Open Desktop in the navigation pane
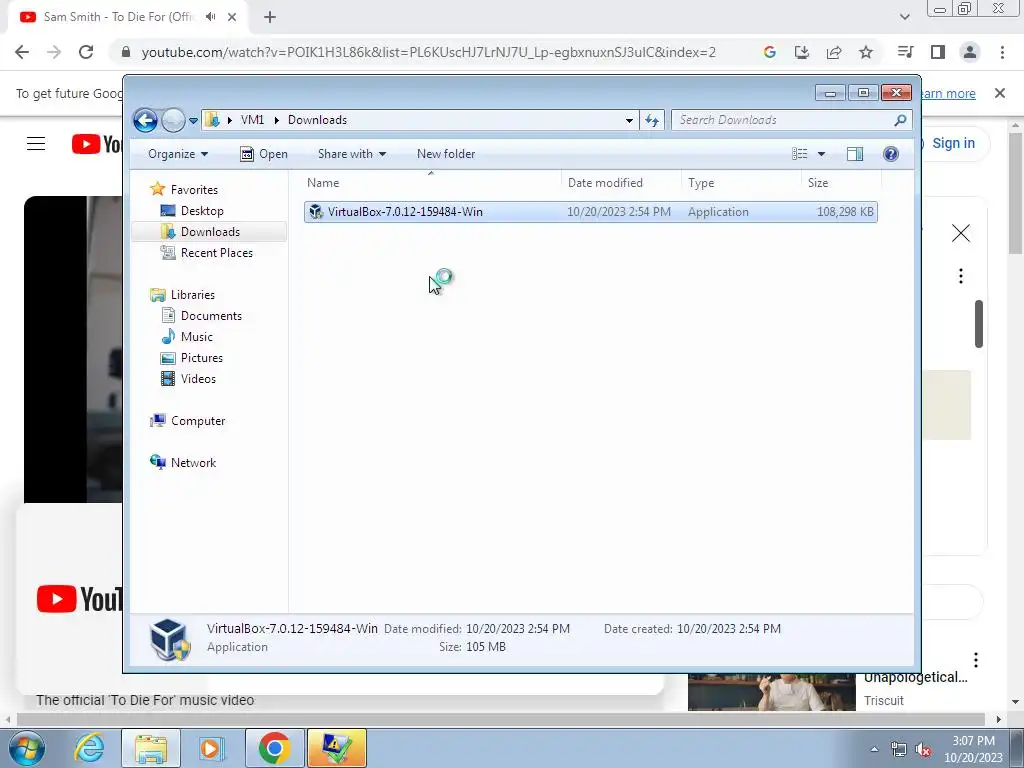The height and width of the screenshot is (768, 1024). click(202, 211)
